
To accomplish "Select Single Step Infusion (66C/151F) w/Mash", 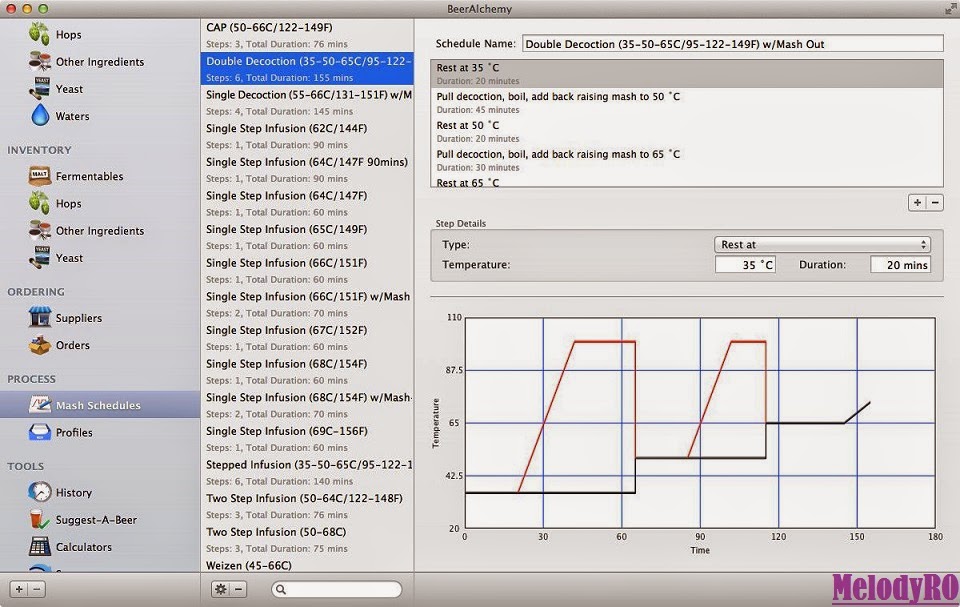I will (307, 304).
